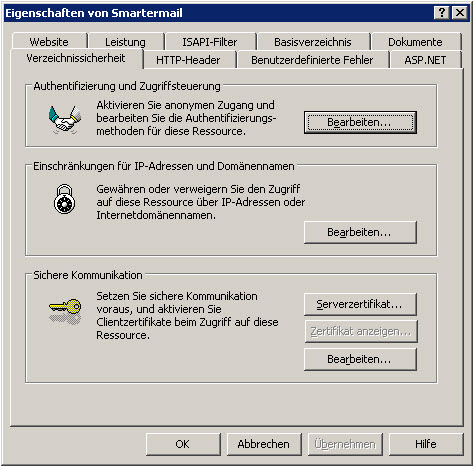Click the Zertifikat anzeigen button
The image size is (474, 467).
(x=361, y=331)
